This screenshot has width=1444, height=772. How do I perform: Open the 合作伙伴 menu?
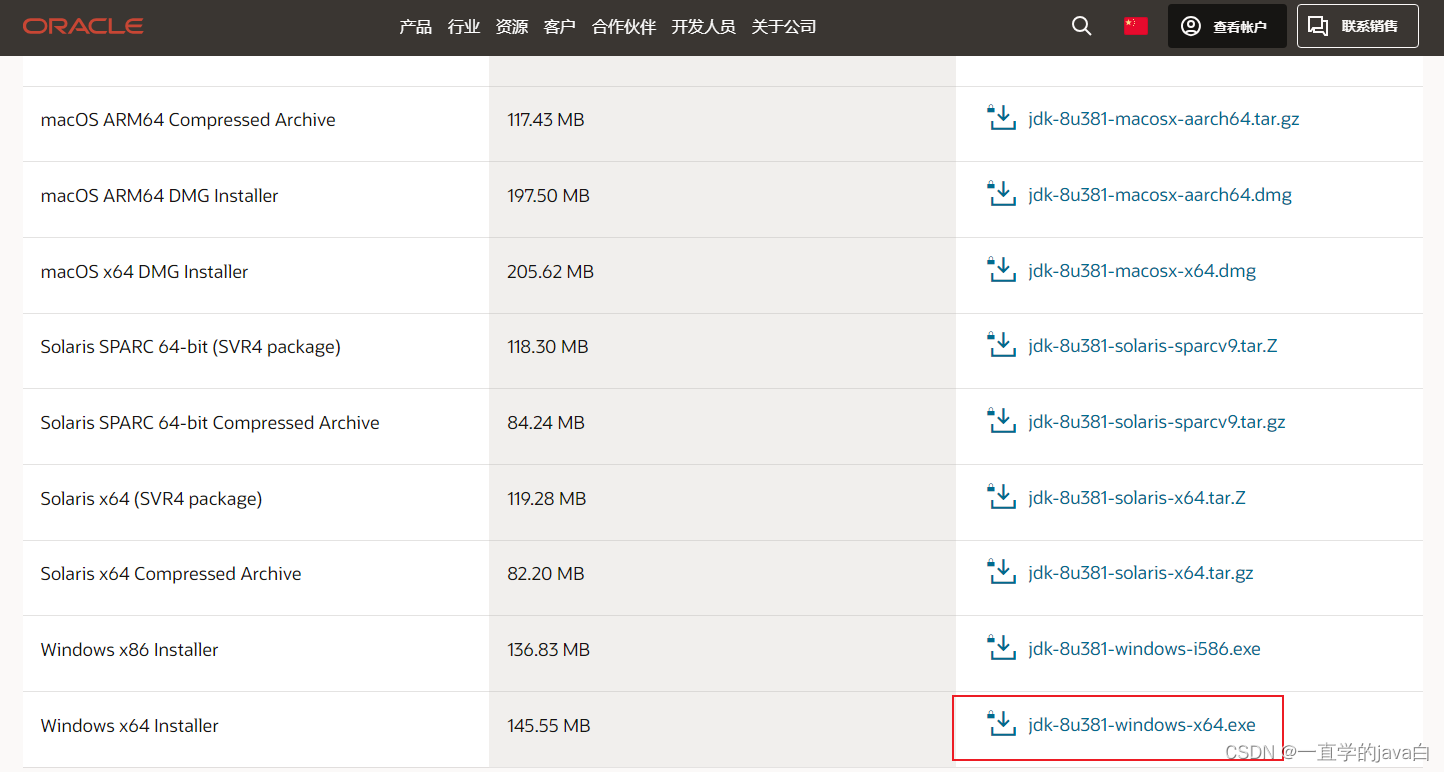[624, 27]
